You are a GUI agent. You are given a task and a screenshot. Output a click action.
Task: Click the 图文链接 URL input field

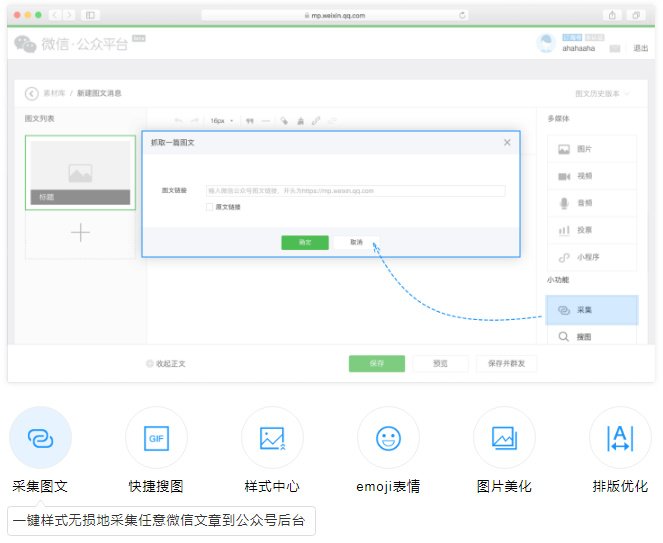coord(355,190)
